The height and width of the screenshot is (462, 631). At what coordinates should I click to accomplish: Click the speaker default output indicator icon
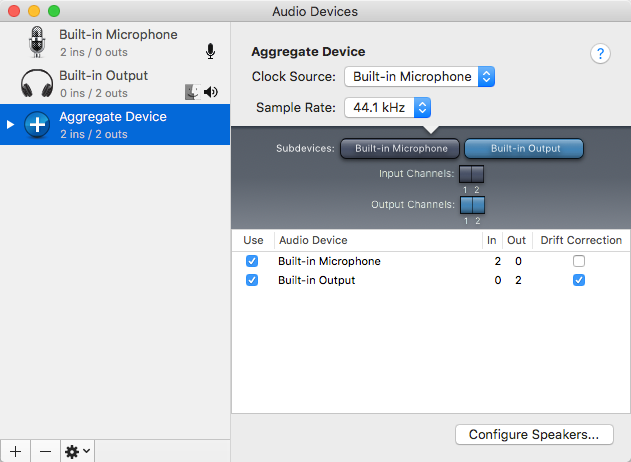coord(211,92)
